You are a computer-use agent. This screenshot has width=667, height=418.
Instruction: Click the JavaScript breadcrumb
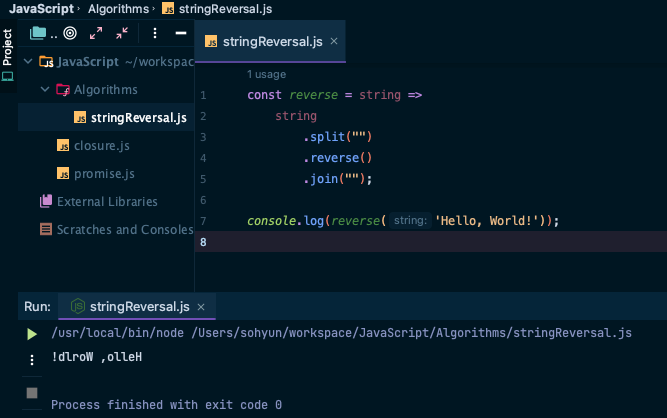41,9
